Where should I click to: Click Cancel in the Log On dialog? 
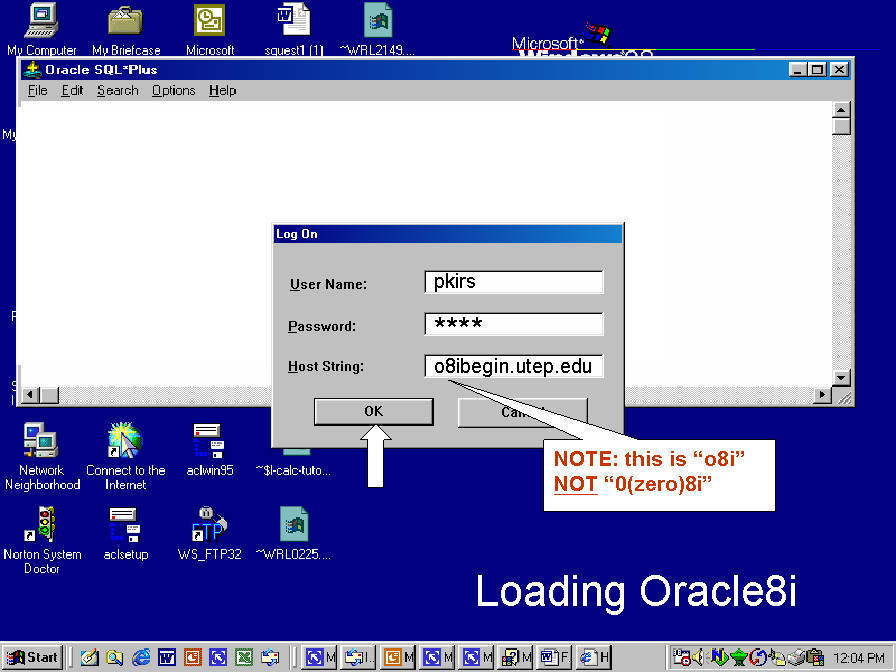click(522, 412)
